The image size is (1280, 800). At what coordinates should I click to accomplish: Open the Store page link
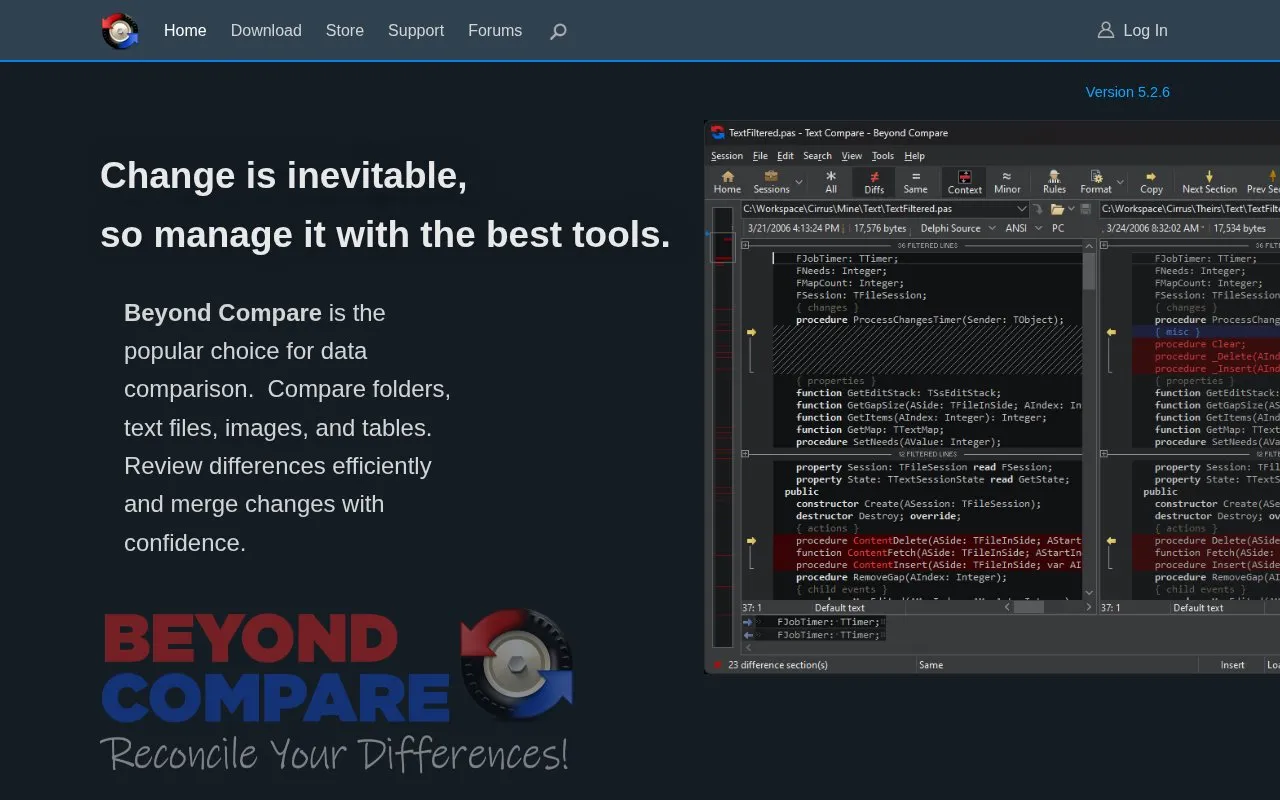pyautogui.click(x=345, y=31)
